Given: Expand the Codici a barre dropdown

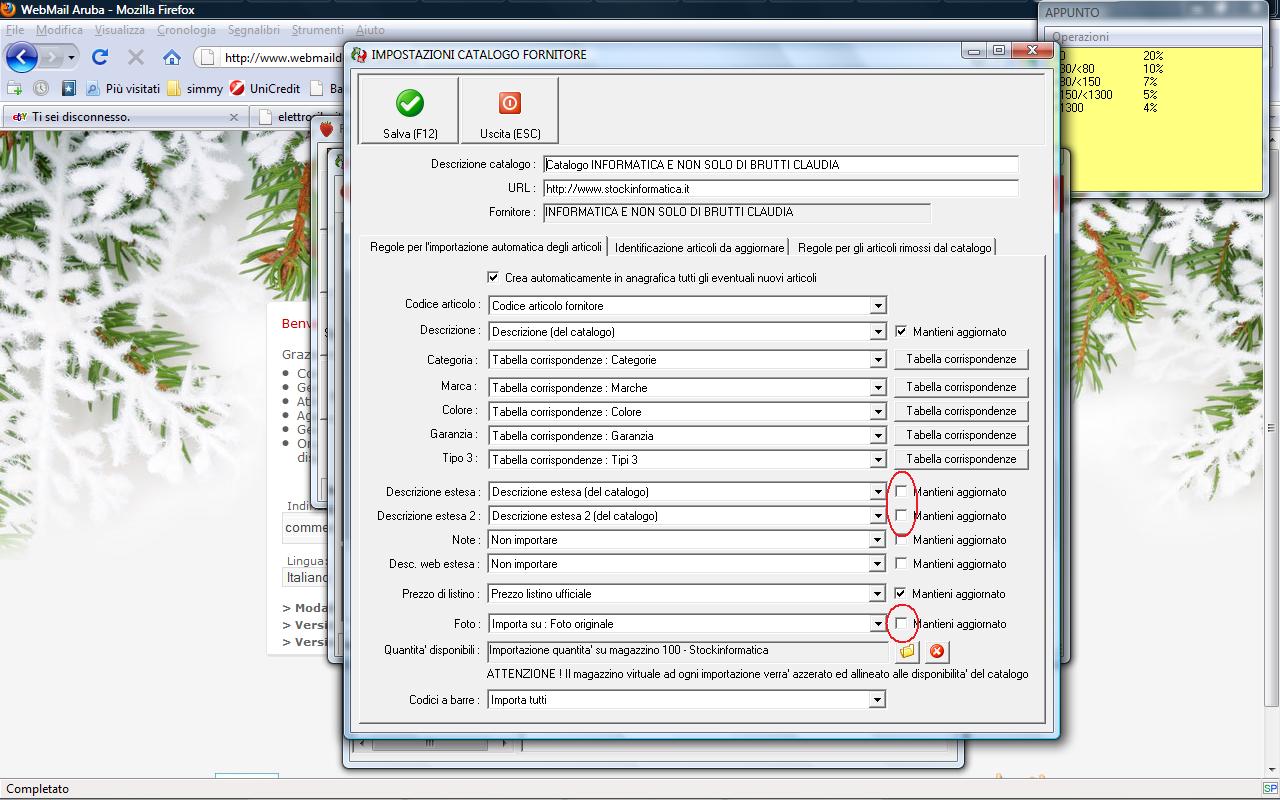Looking at the screenshot, I should (877, 700).
